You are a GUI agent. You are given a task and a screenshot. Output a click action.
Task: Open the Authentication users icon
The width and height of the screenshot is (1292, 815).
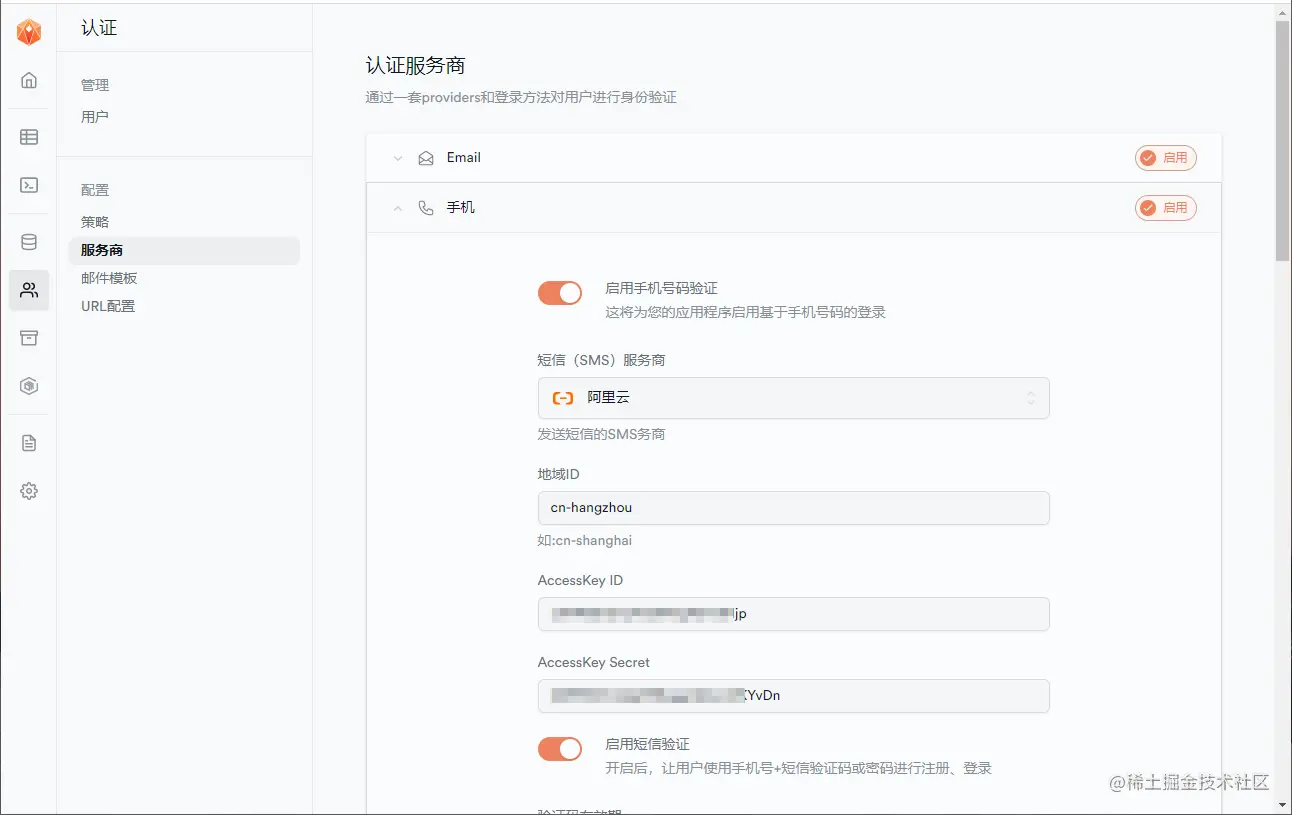tap(29, 290)
